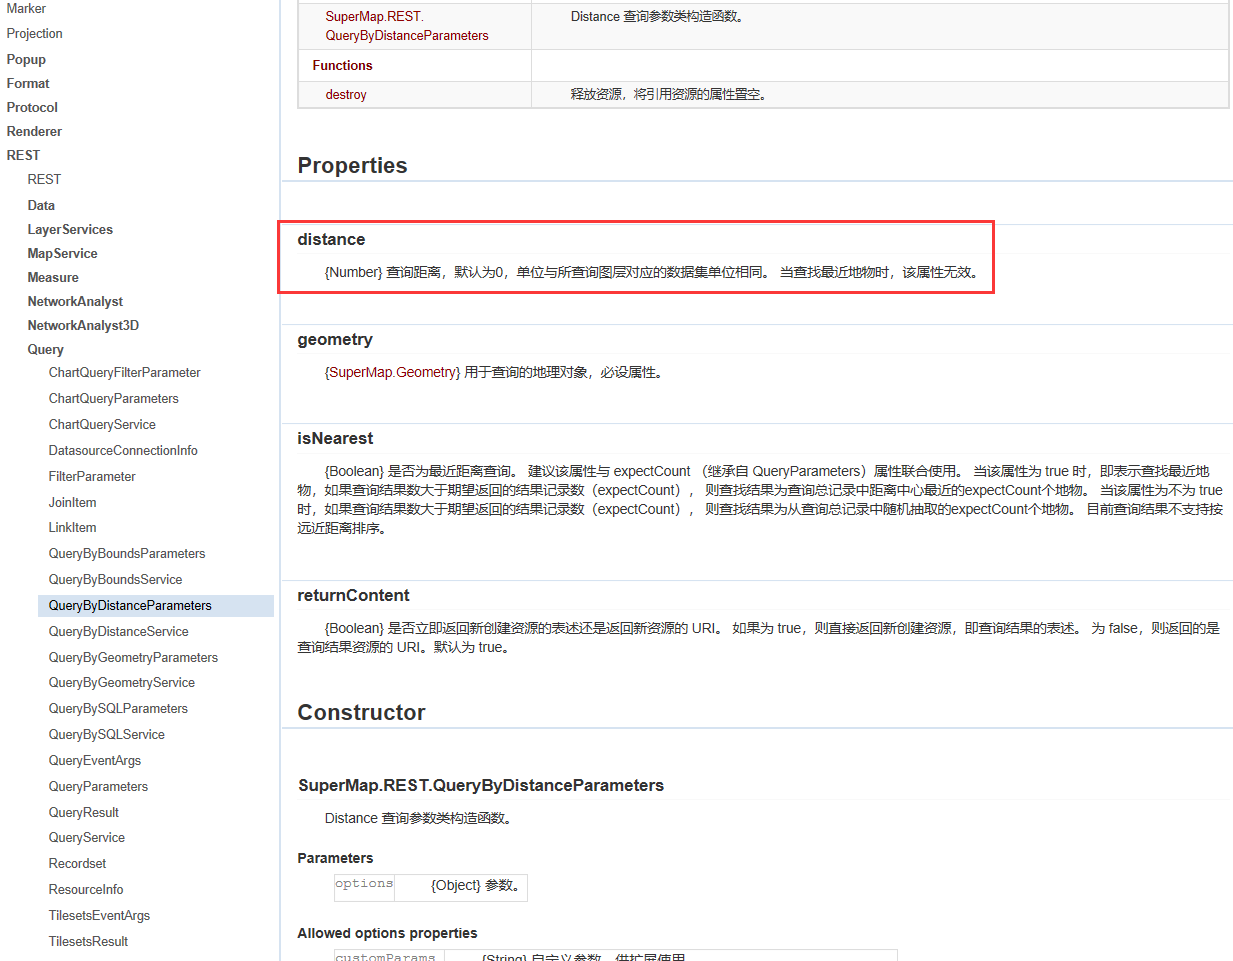Open the JoinItem class page
Viewport: 1233px width, 961px height.
(72, 502)
